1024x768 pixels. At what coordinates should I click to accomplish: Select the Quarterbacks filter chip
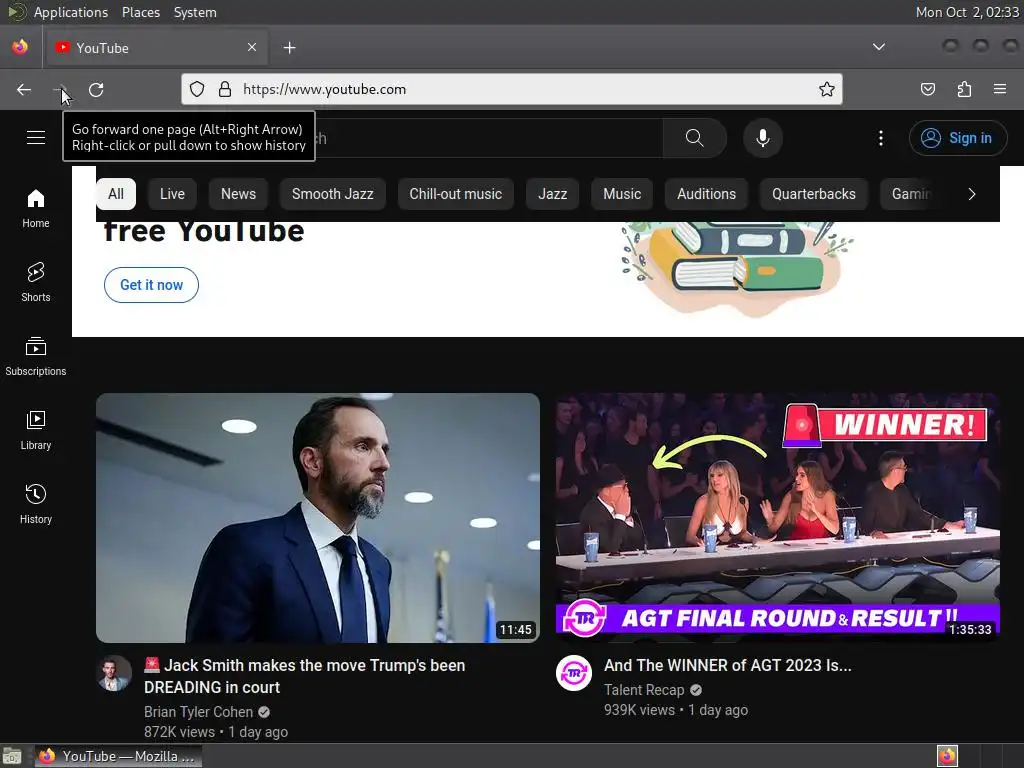pos(814,194)
